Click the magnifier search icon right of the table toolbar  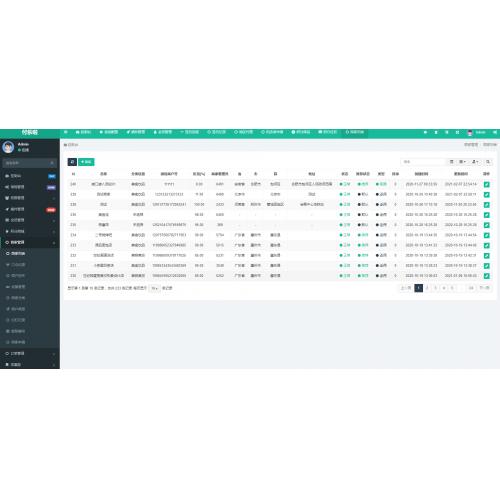[488, 162]
